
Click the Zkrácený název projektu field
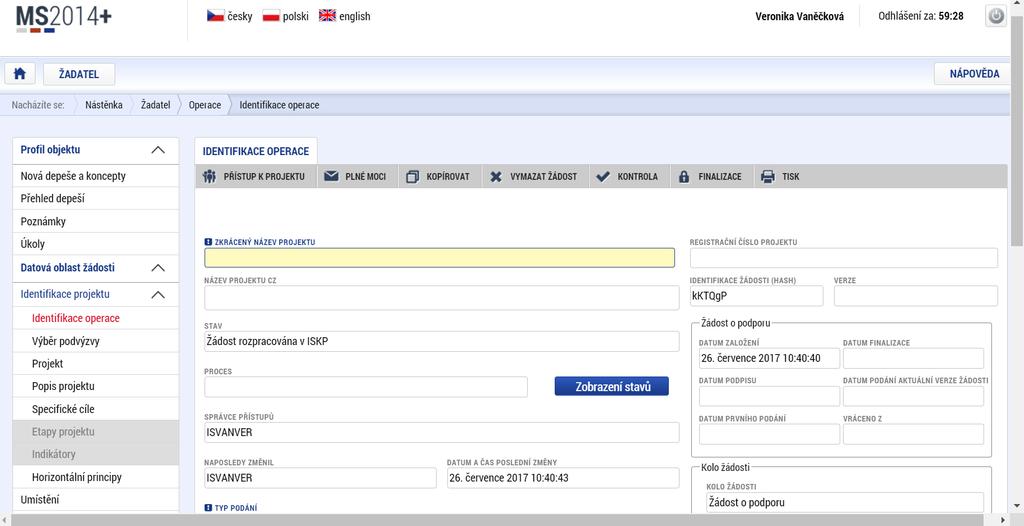click(x=440, y=258)
